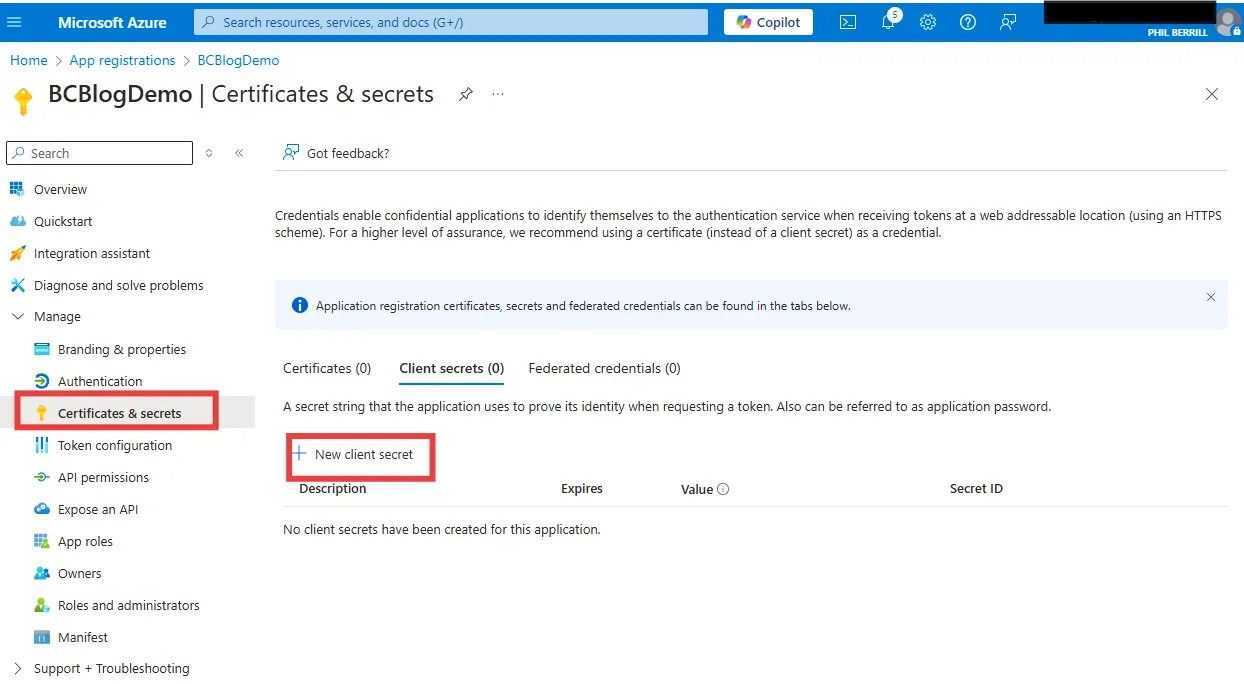
Task: Click the sidebar Search field
Action: point(99,153)
